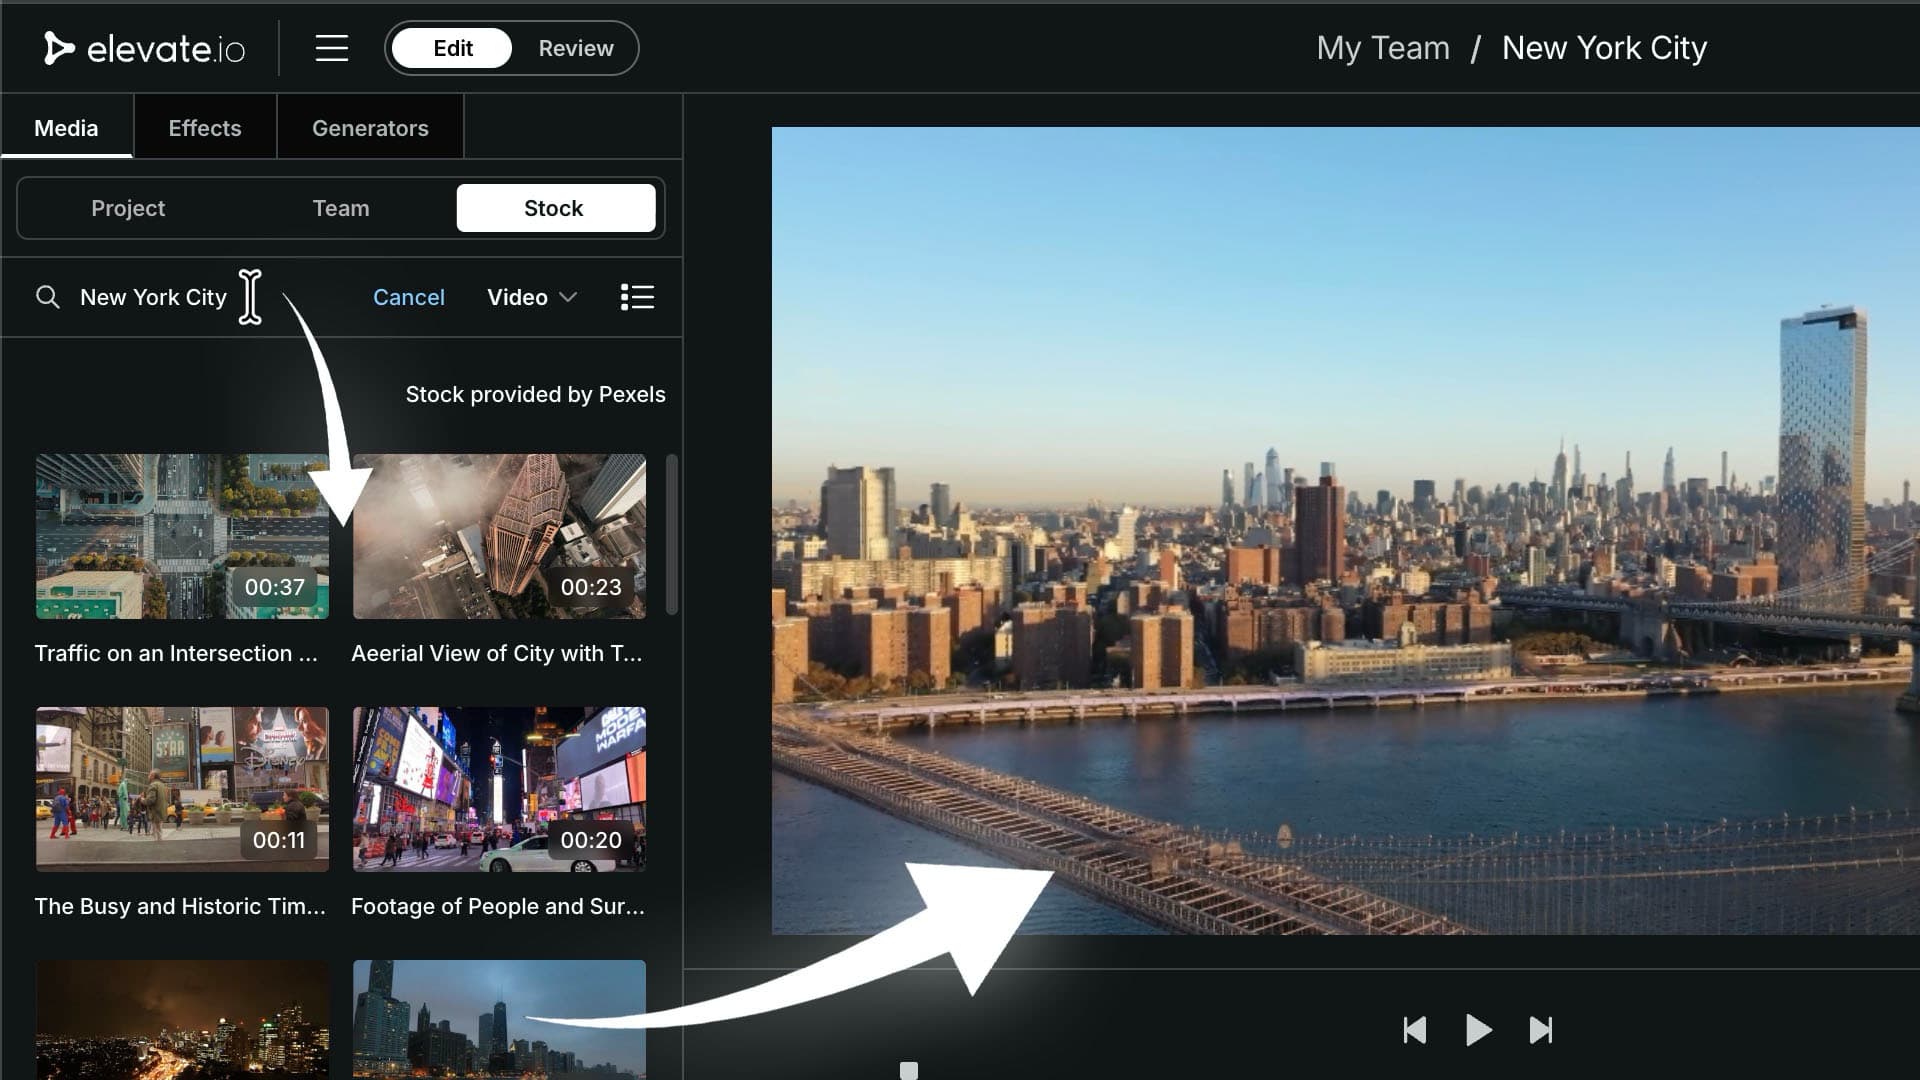Select the Busy and Historic Times Square thumbnail

182,789
